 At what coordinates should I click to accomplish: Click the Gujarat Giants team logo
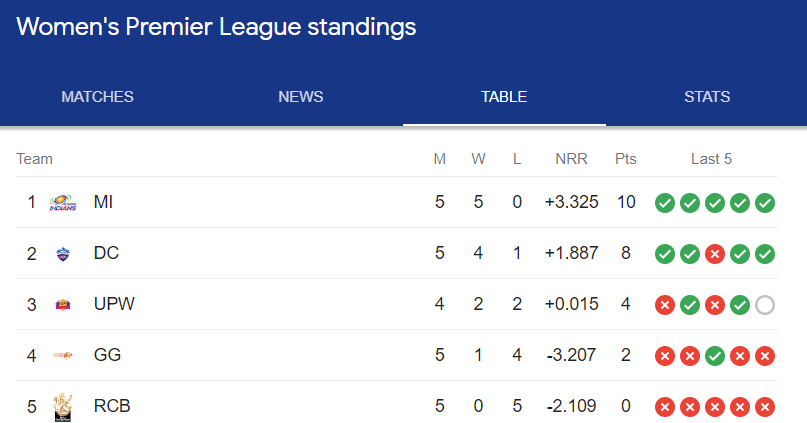[63, 355]
